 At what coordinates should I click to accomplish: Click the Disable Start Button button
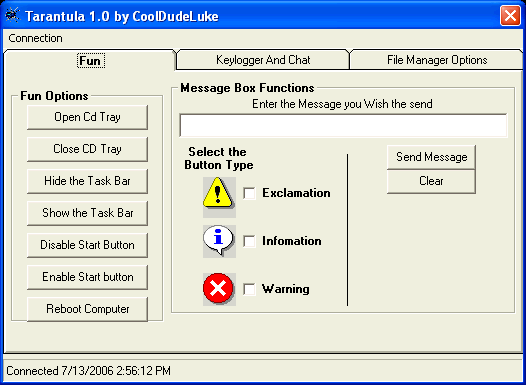[x=87, y=245]
